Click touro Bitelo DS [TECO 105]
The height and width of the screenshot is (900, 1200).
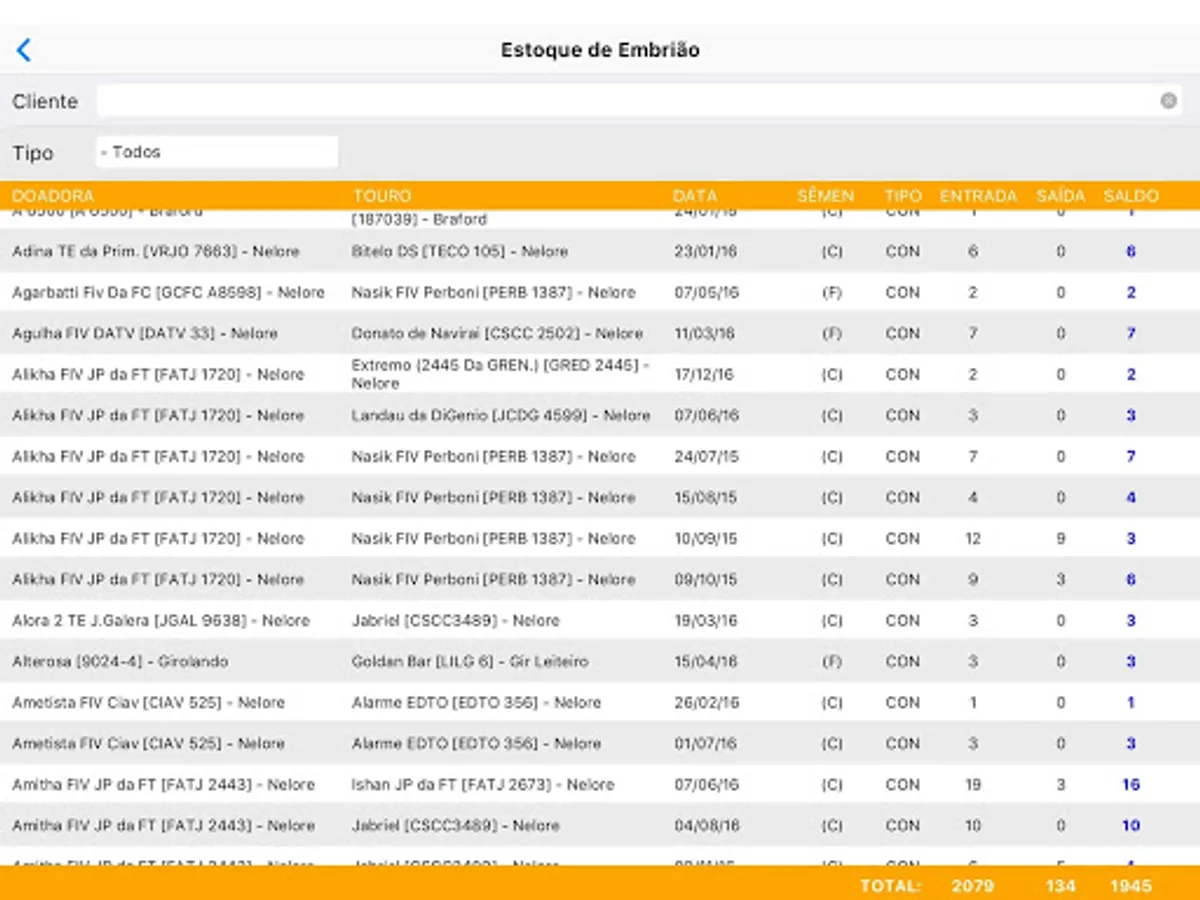coord(460,251)
